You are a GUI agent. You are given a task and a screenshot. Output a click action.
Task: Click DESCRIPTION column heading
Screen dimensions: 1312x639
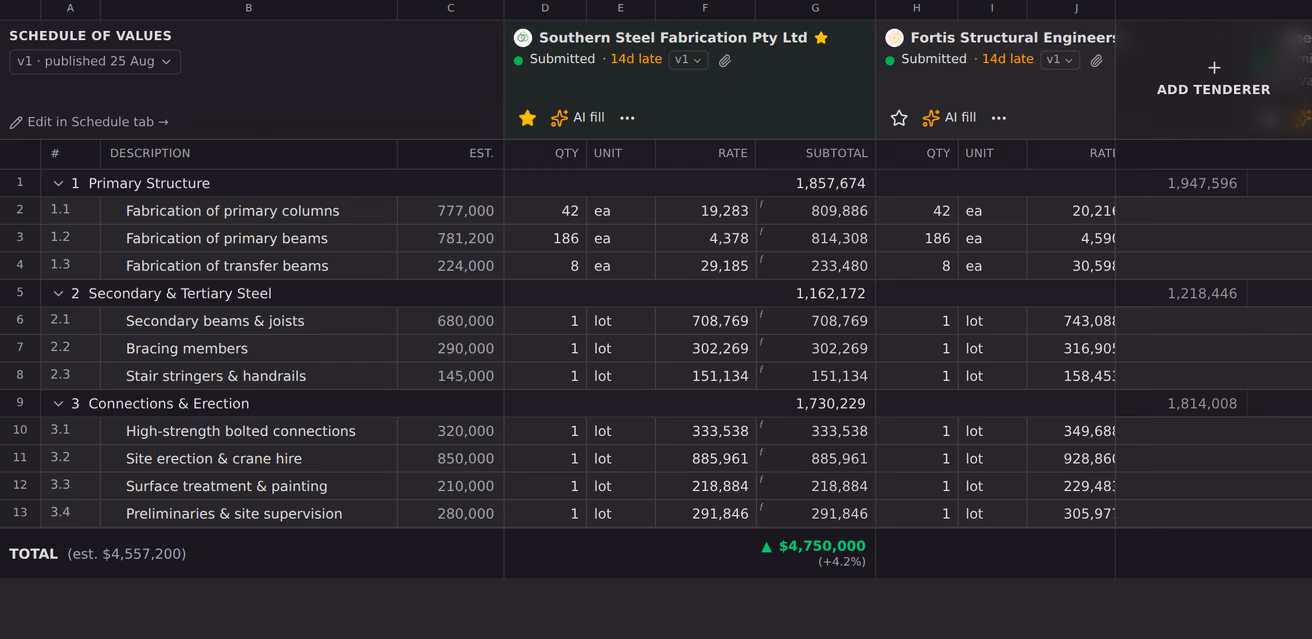[150, 154]
